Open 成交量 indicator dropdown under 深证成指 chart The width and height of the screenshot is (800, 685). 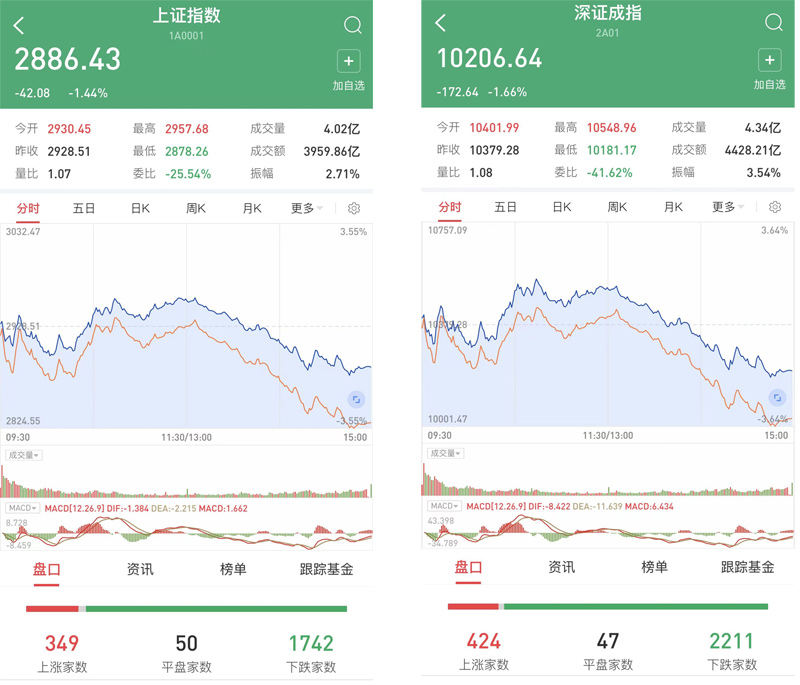click(445, 453)
